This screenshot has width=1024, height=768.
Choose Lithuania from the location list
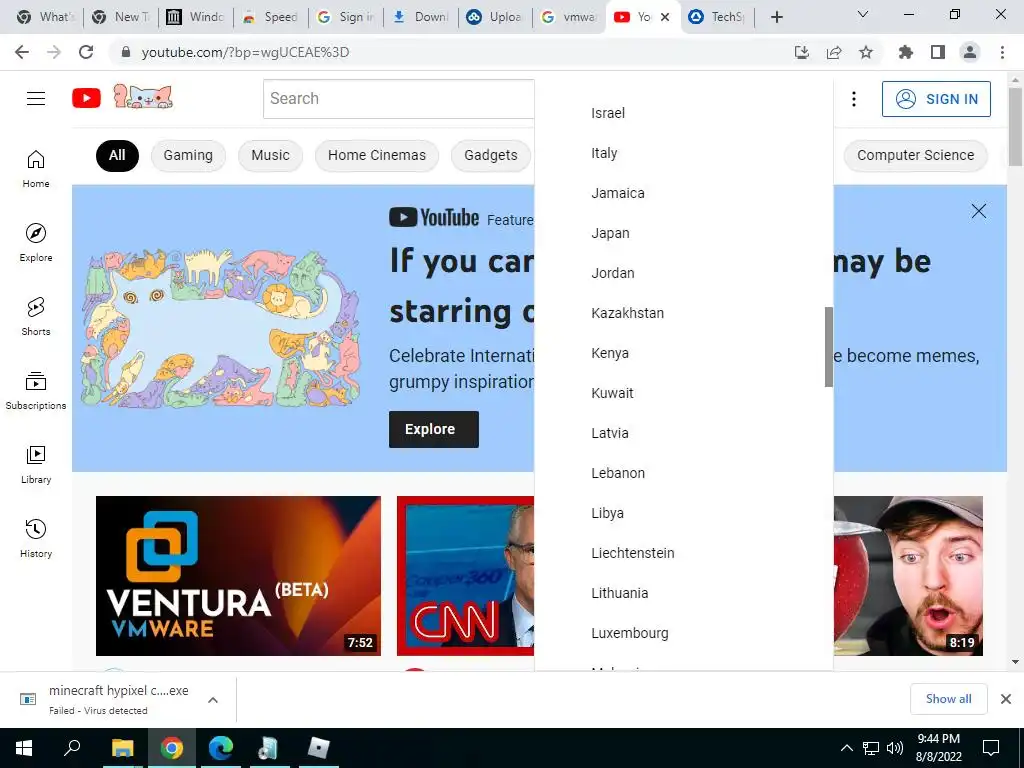(684, 593)
